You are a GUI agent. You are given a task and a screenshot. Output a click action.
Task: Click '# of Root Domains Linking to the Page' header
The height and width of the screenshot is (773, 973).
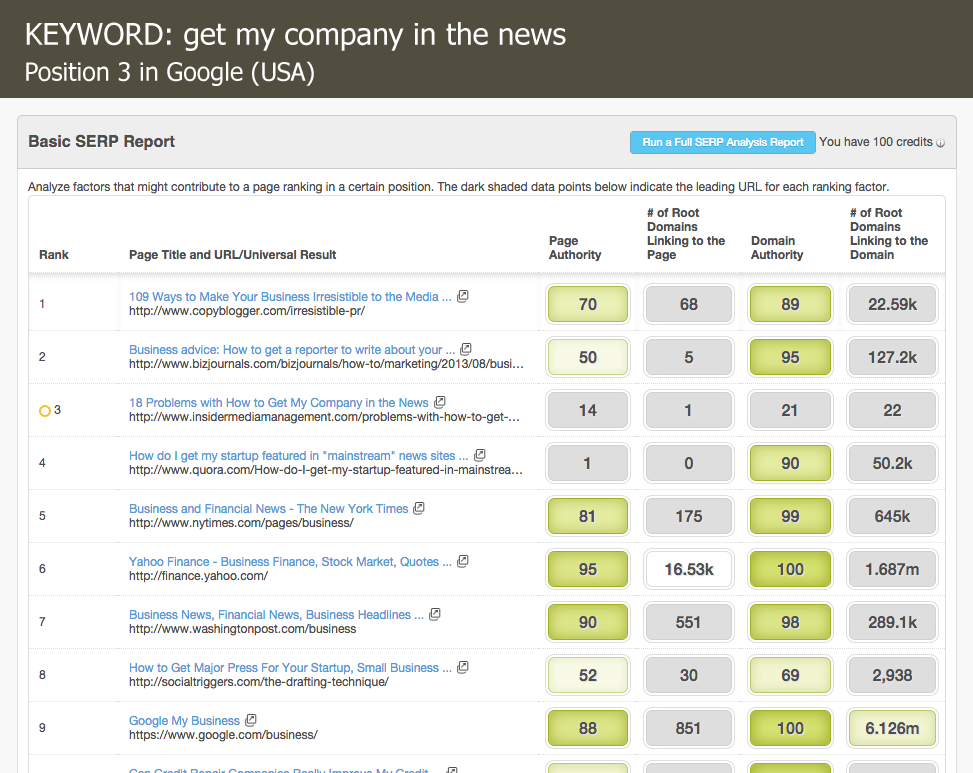tap(686, 234)
